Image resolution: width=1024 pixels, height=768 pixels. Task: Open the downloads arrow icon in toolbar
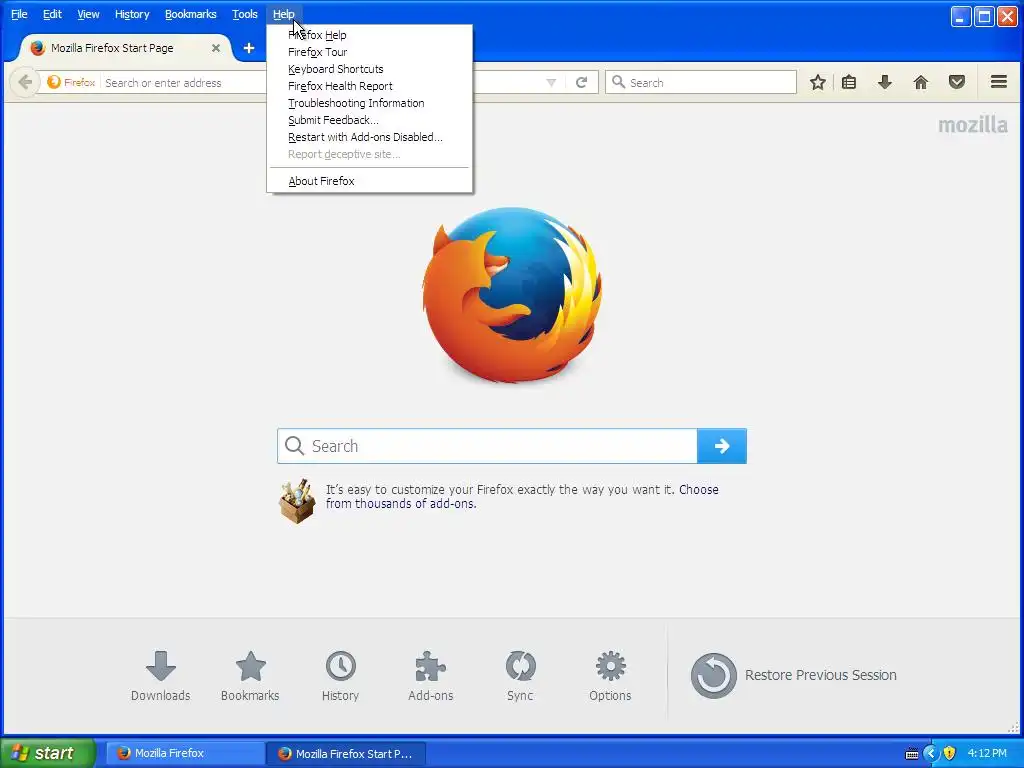point(885,82)
